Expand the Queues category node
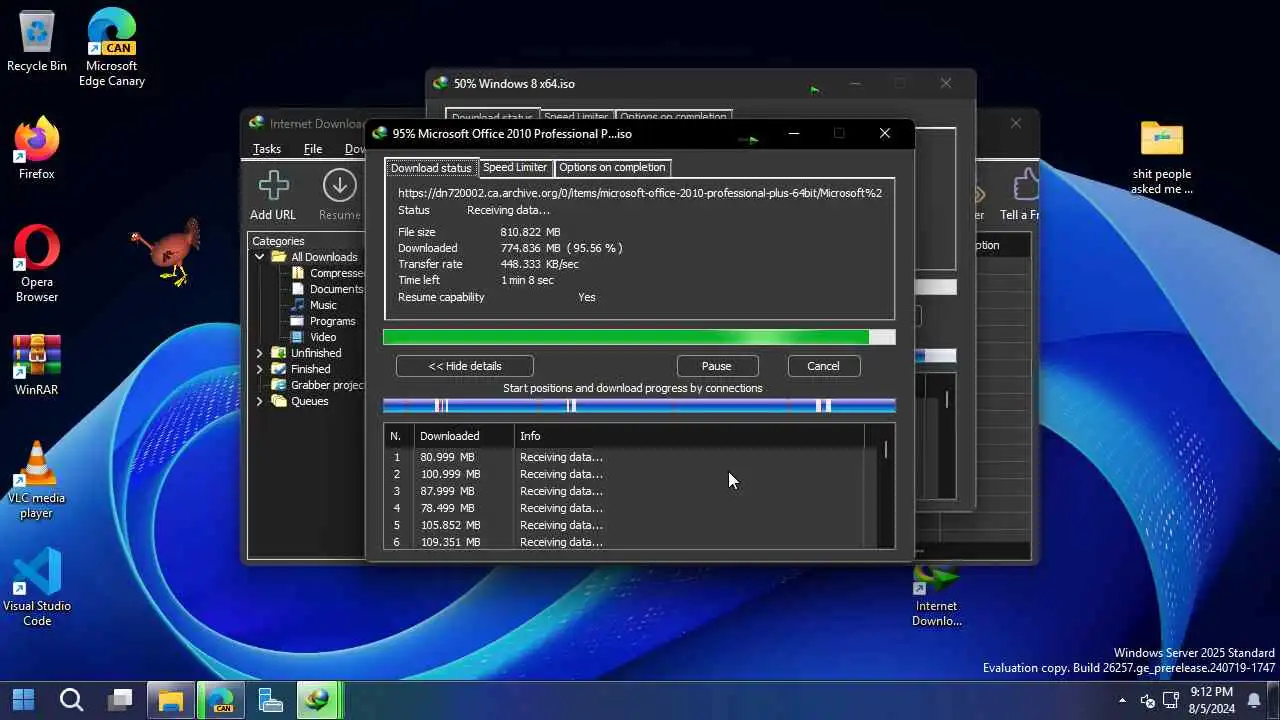This screenshot has height=720, width=1280. [260, 401]
